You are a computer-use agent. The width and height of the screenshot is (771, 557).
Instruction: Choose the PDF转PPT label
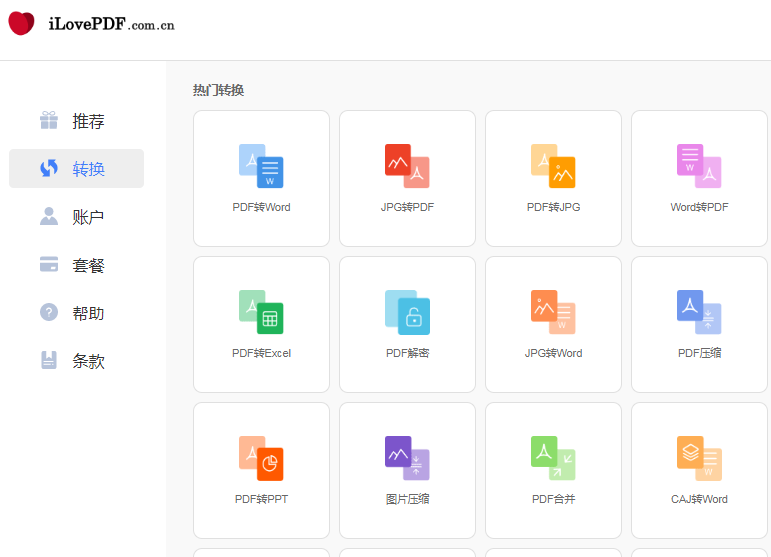(261, 499)
